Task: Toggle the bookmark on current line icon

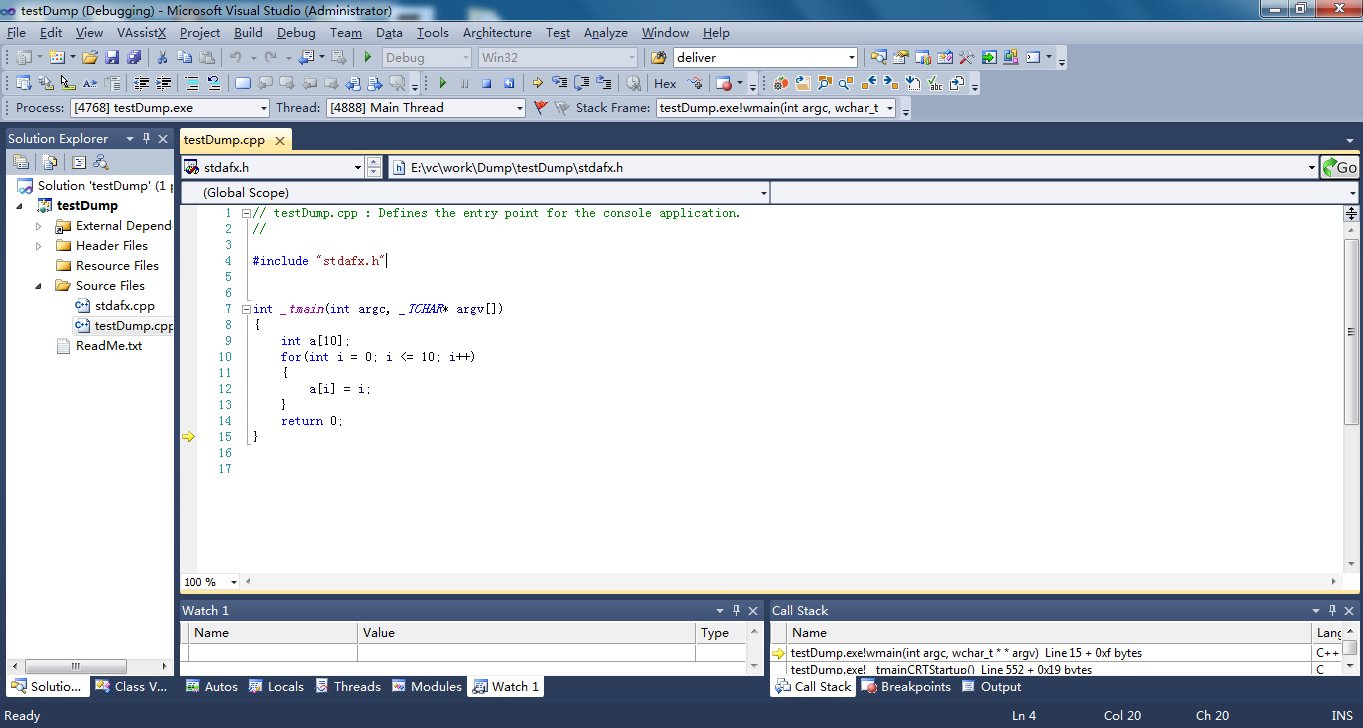Action: [x=243, y=83]
